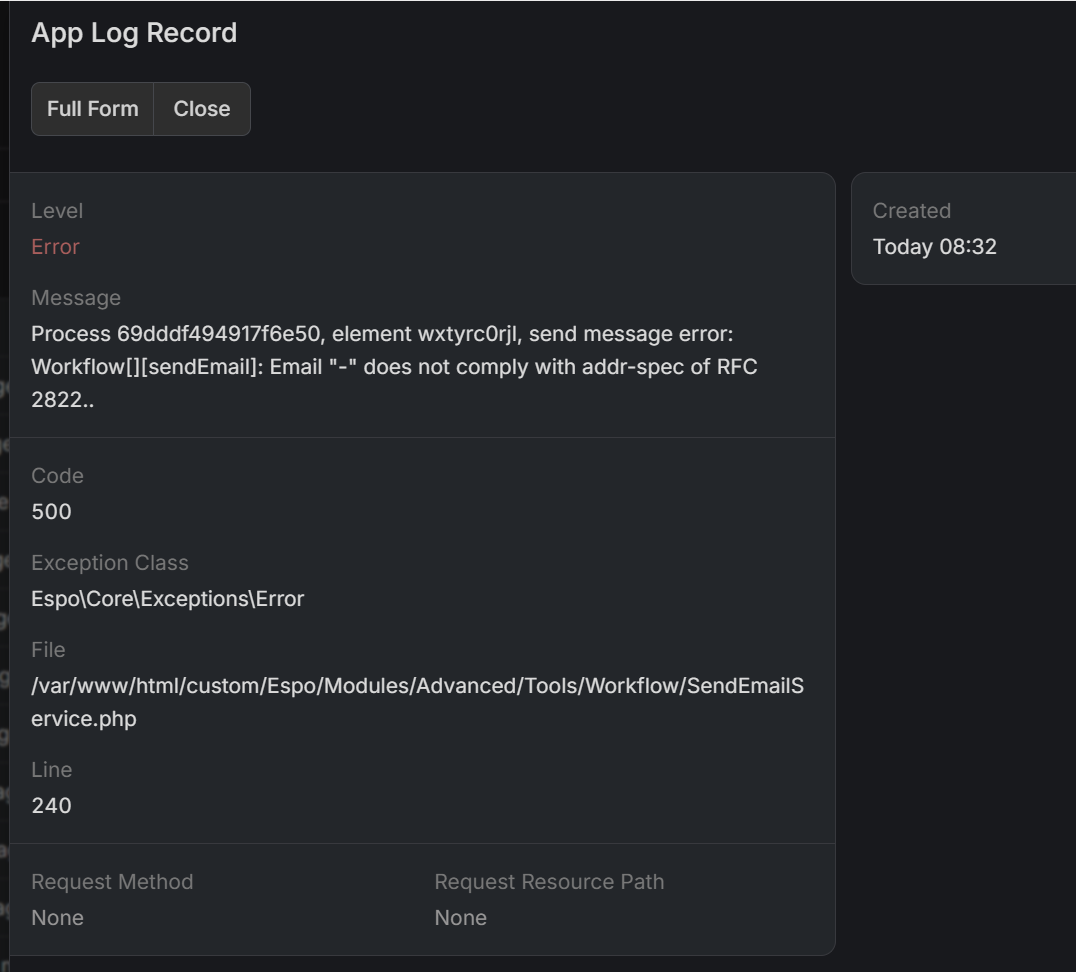This screenshot has height=972, width=1076.
Task: Click the Today 08:32 created timestamp
Action: [x=934, y=247]
